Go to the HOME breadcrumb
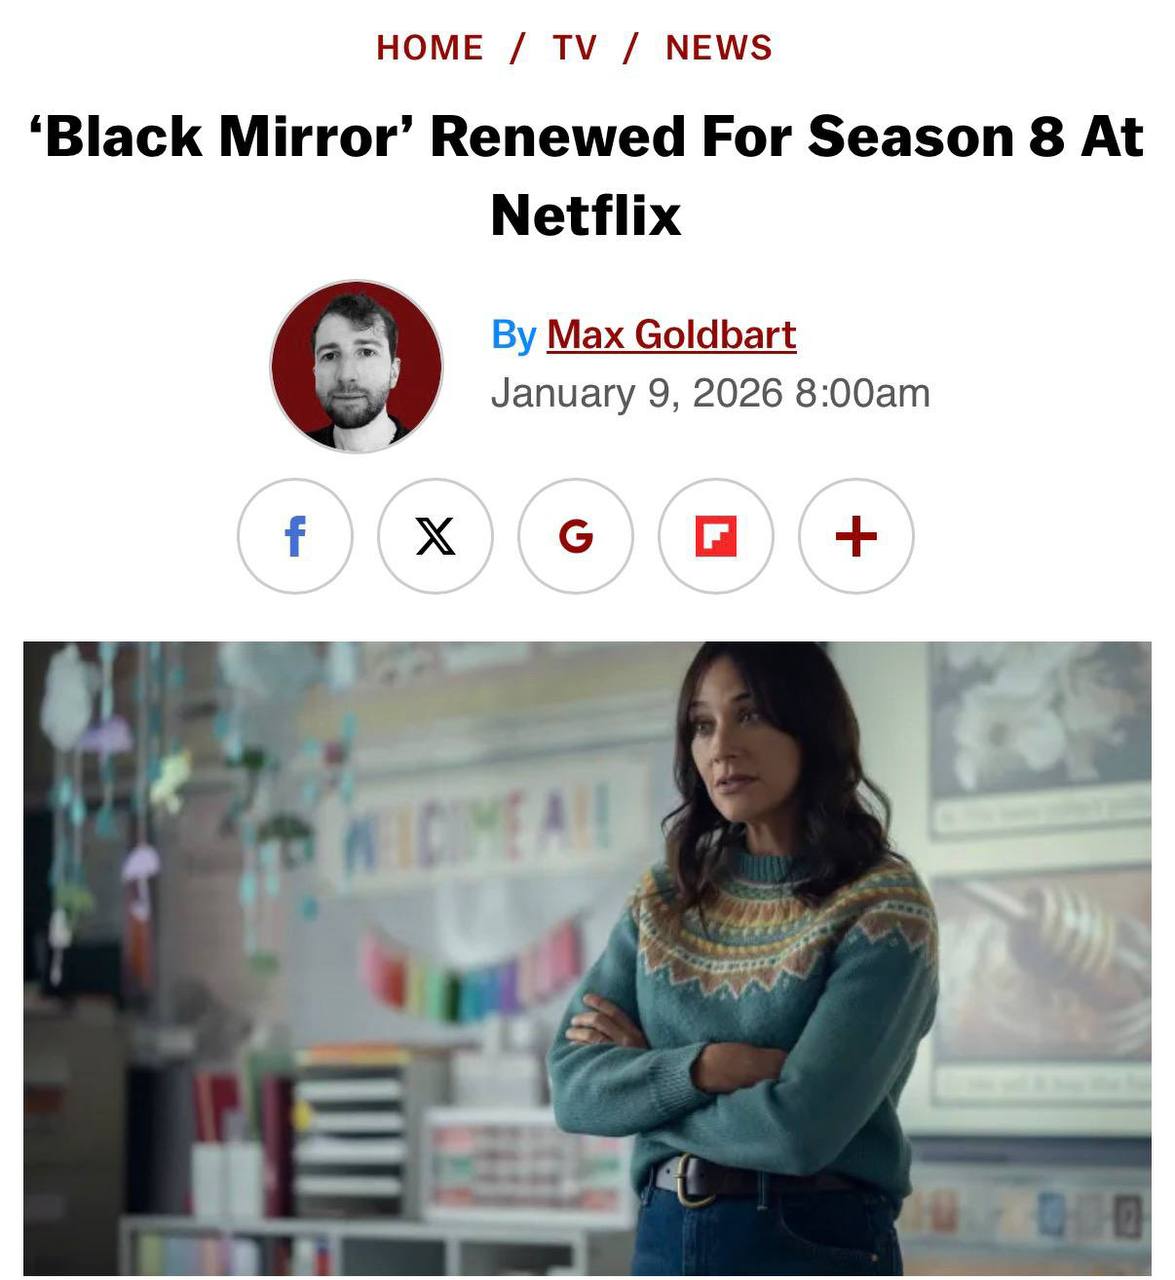The height and width of the screenshot is (1280, 1175). [x=430, y=48]
